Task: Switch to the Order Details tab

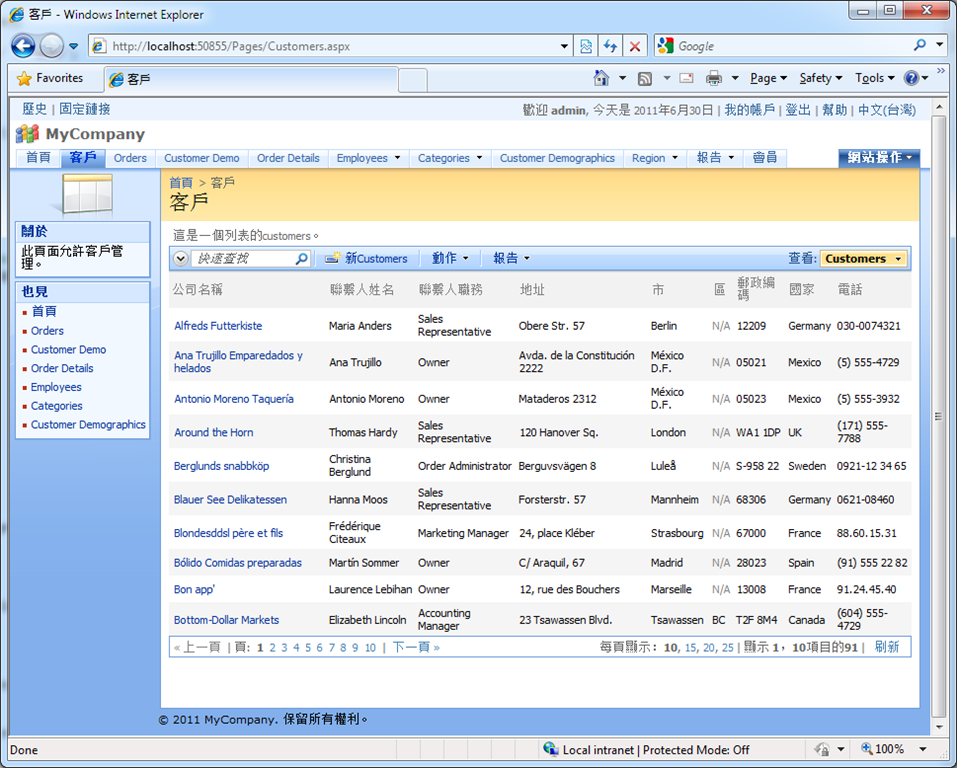Action: 288,158
